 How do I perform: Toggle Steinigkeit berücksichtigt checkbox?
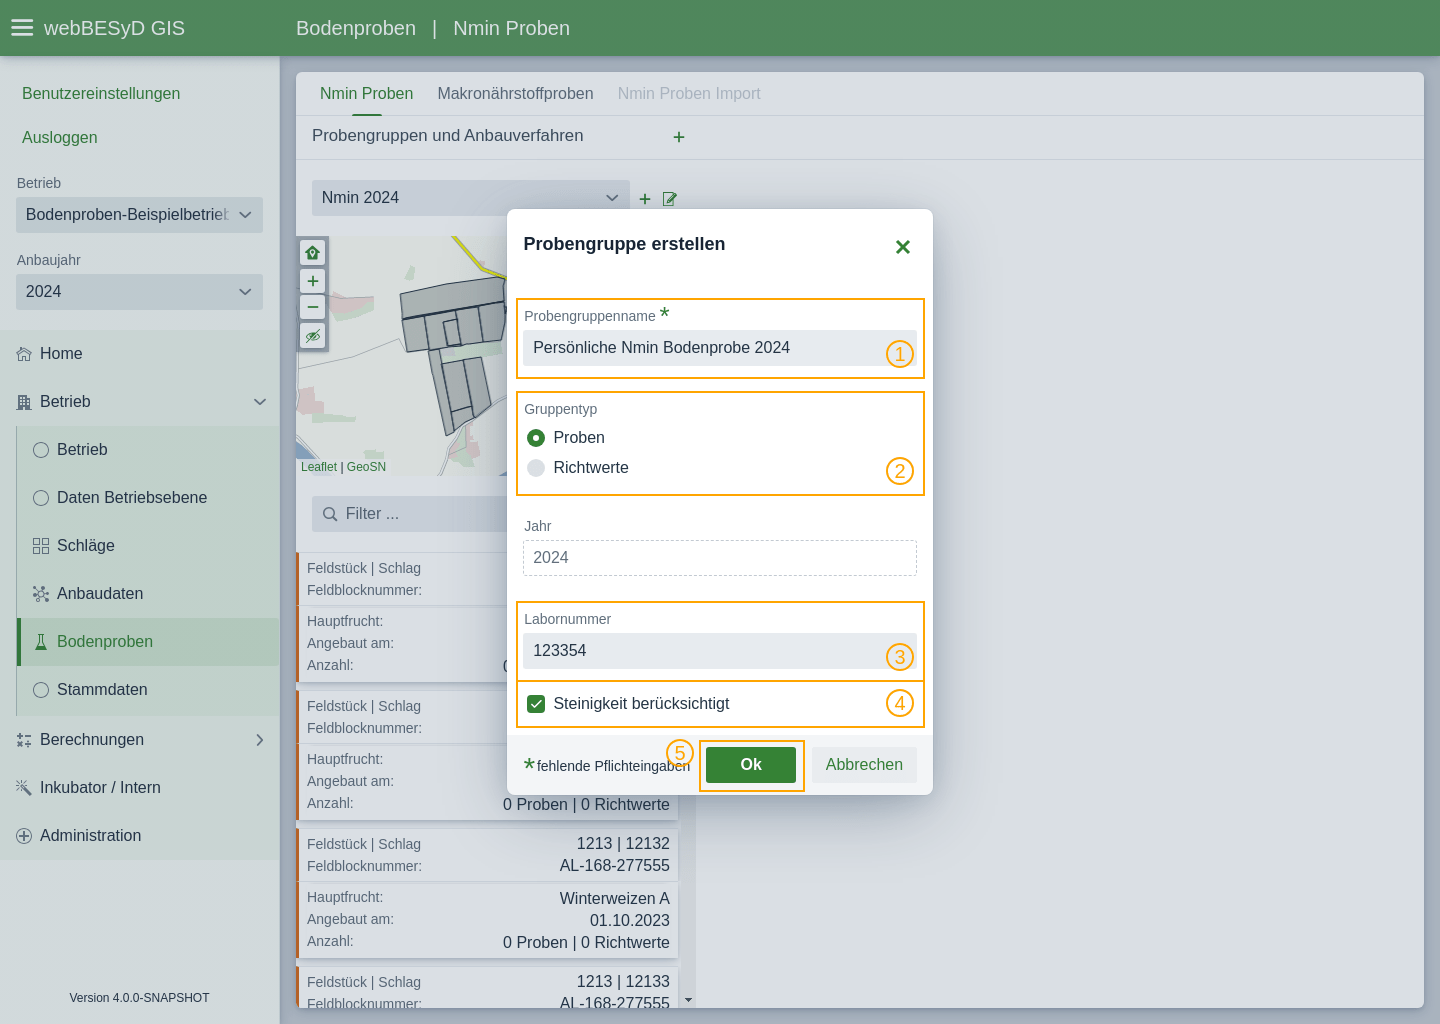[x=536, y=704]
